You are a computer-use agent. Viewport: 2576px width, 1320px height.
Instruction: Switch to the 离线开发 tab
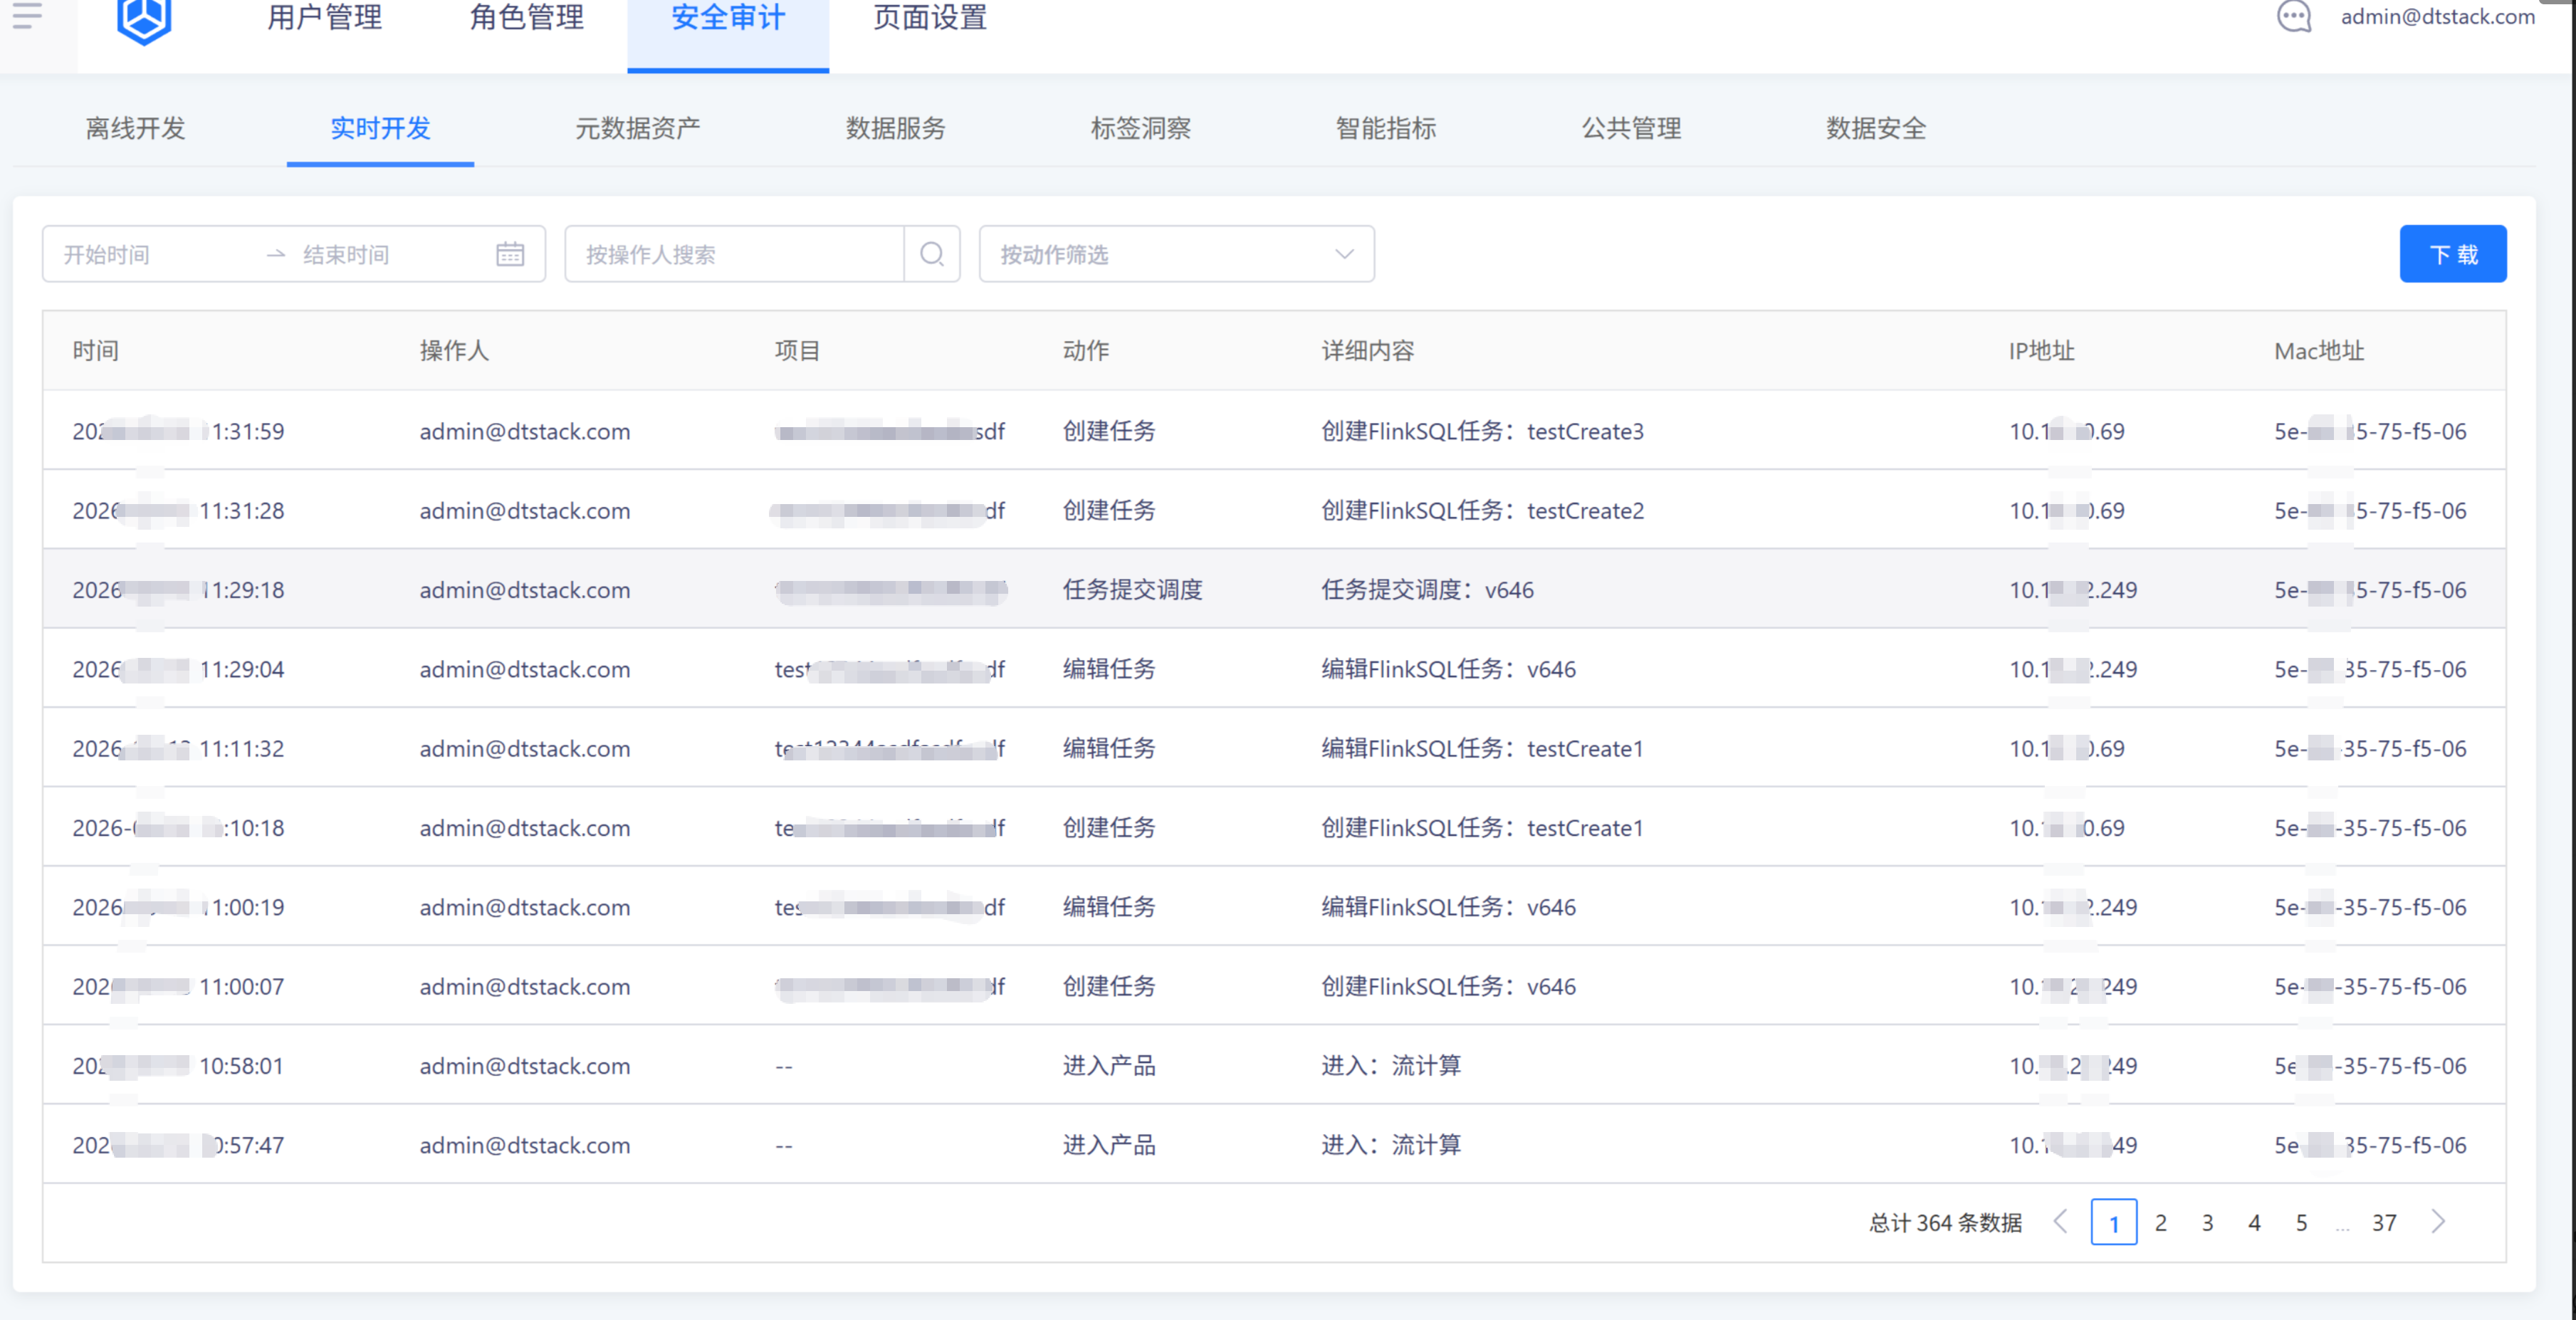[135, 128]
